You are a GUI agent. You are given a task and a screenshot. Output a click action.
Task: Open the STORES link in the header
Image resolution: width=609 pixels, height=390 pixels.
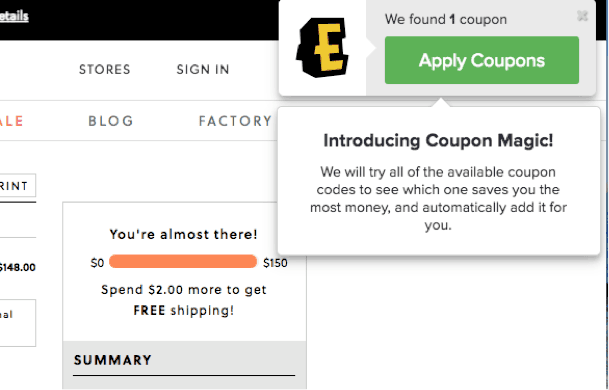(x=104, y=70)
